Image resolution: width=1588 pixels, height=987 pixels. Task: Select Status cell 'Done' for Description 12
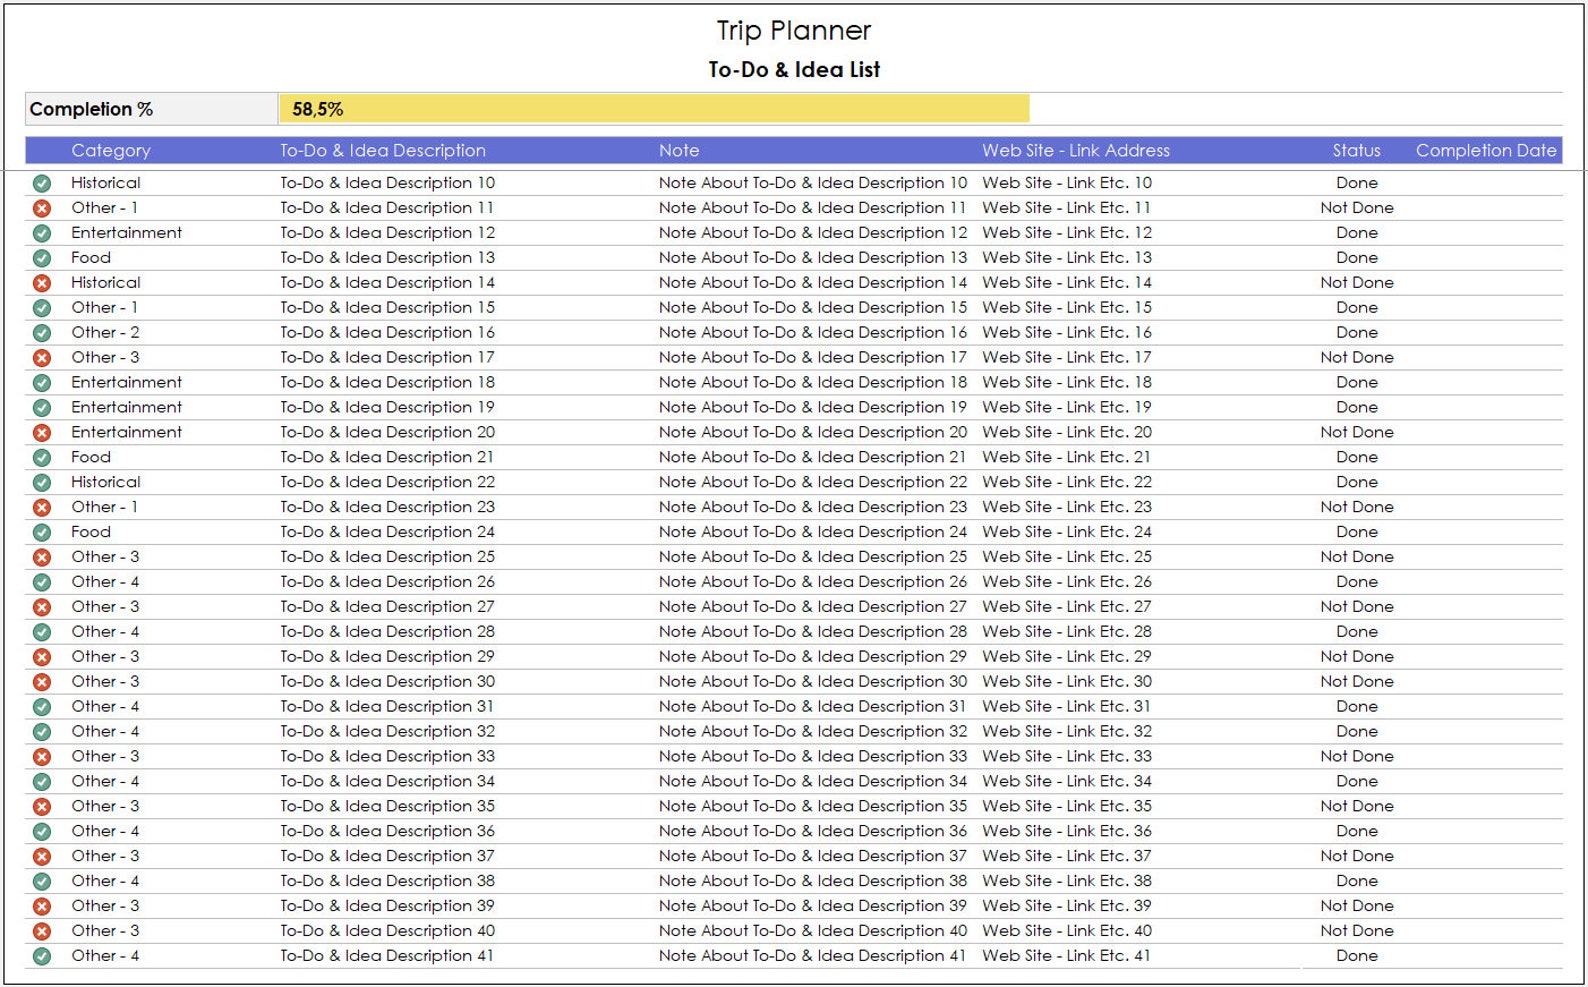pos(1356,232)
